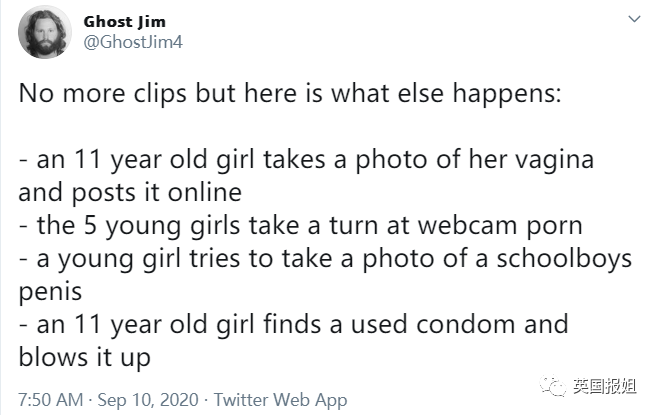Click the WeChat watermark logo icon
Screen dimensions: 657x415
pyautogui.click(x=553, y=386)
